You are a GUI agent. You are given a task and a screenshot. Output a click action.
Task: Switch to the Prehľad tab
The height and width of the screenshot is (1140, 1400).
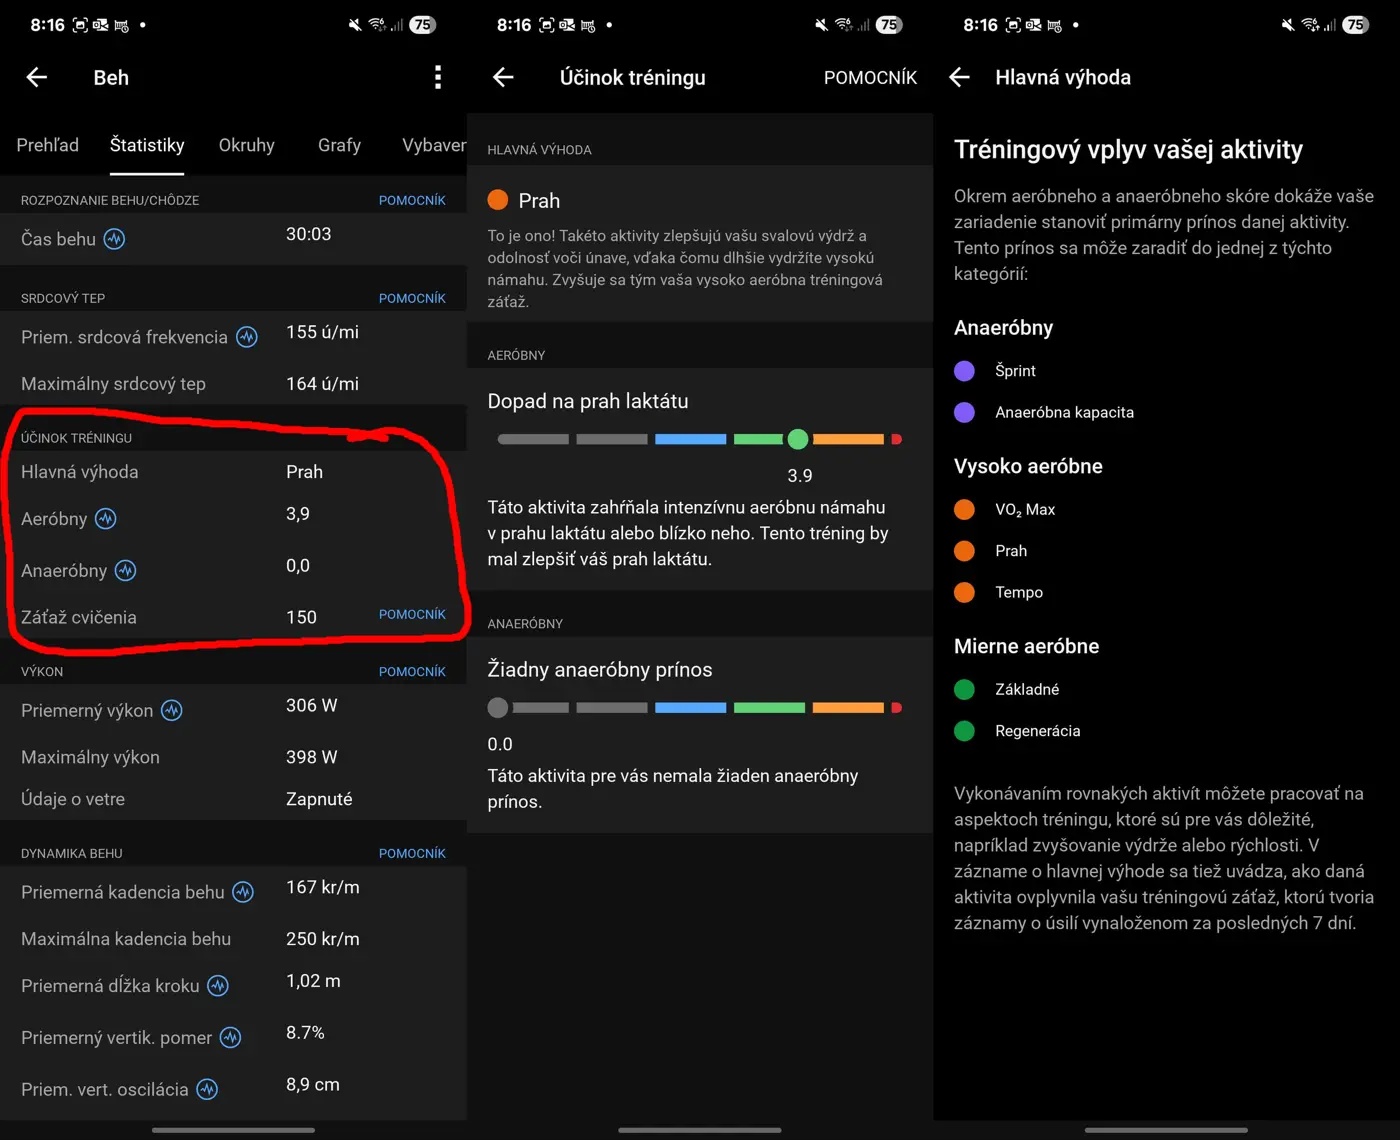point(48,145)
